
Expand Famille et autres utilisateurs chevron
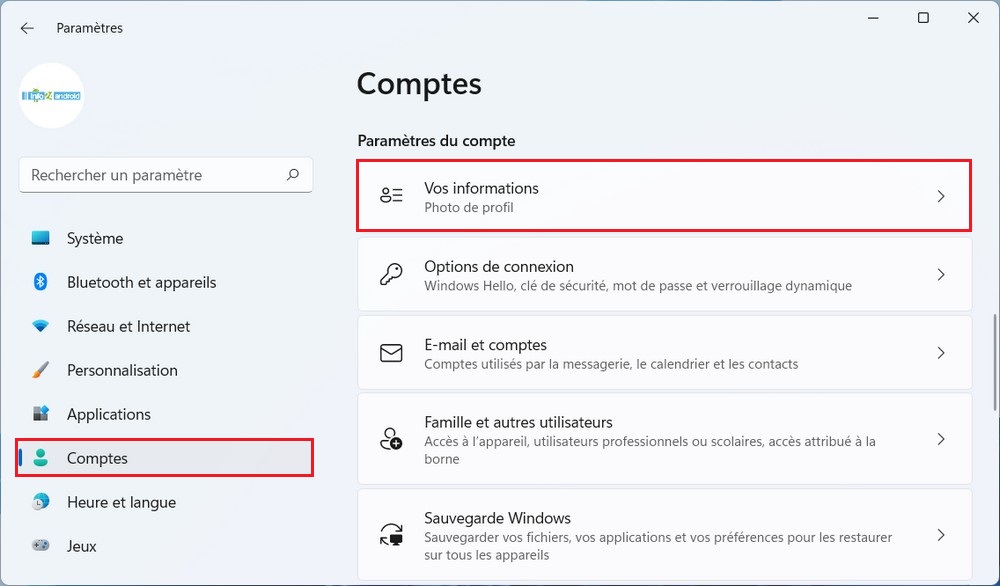(x=941, y=439)
